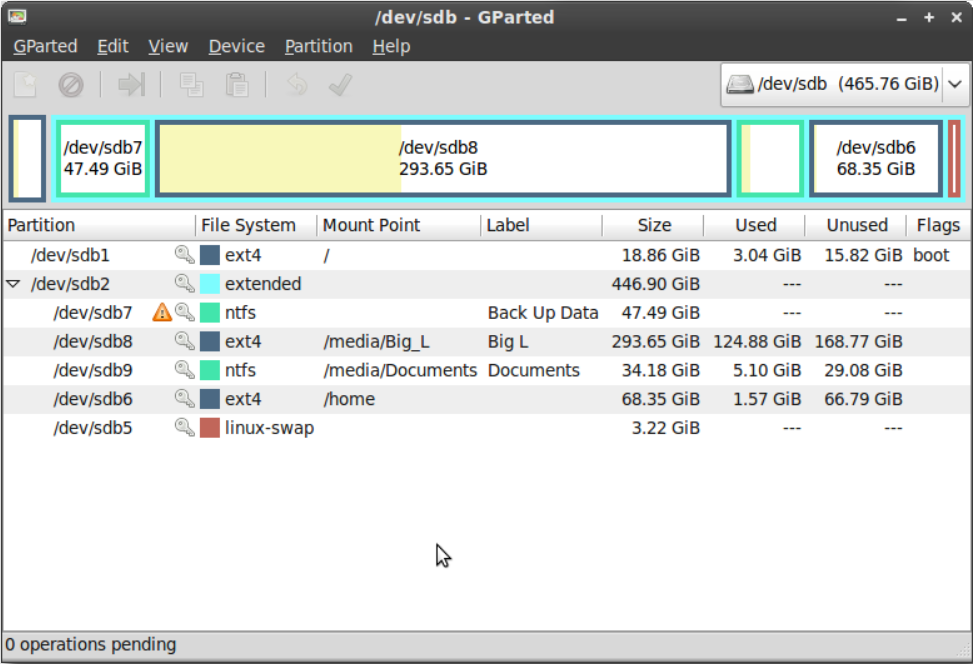The height and width of the screenshot is (664, 973).
Task: Open the Device menu
Action: (x=236, y=46)
